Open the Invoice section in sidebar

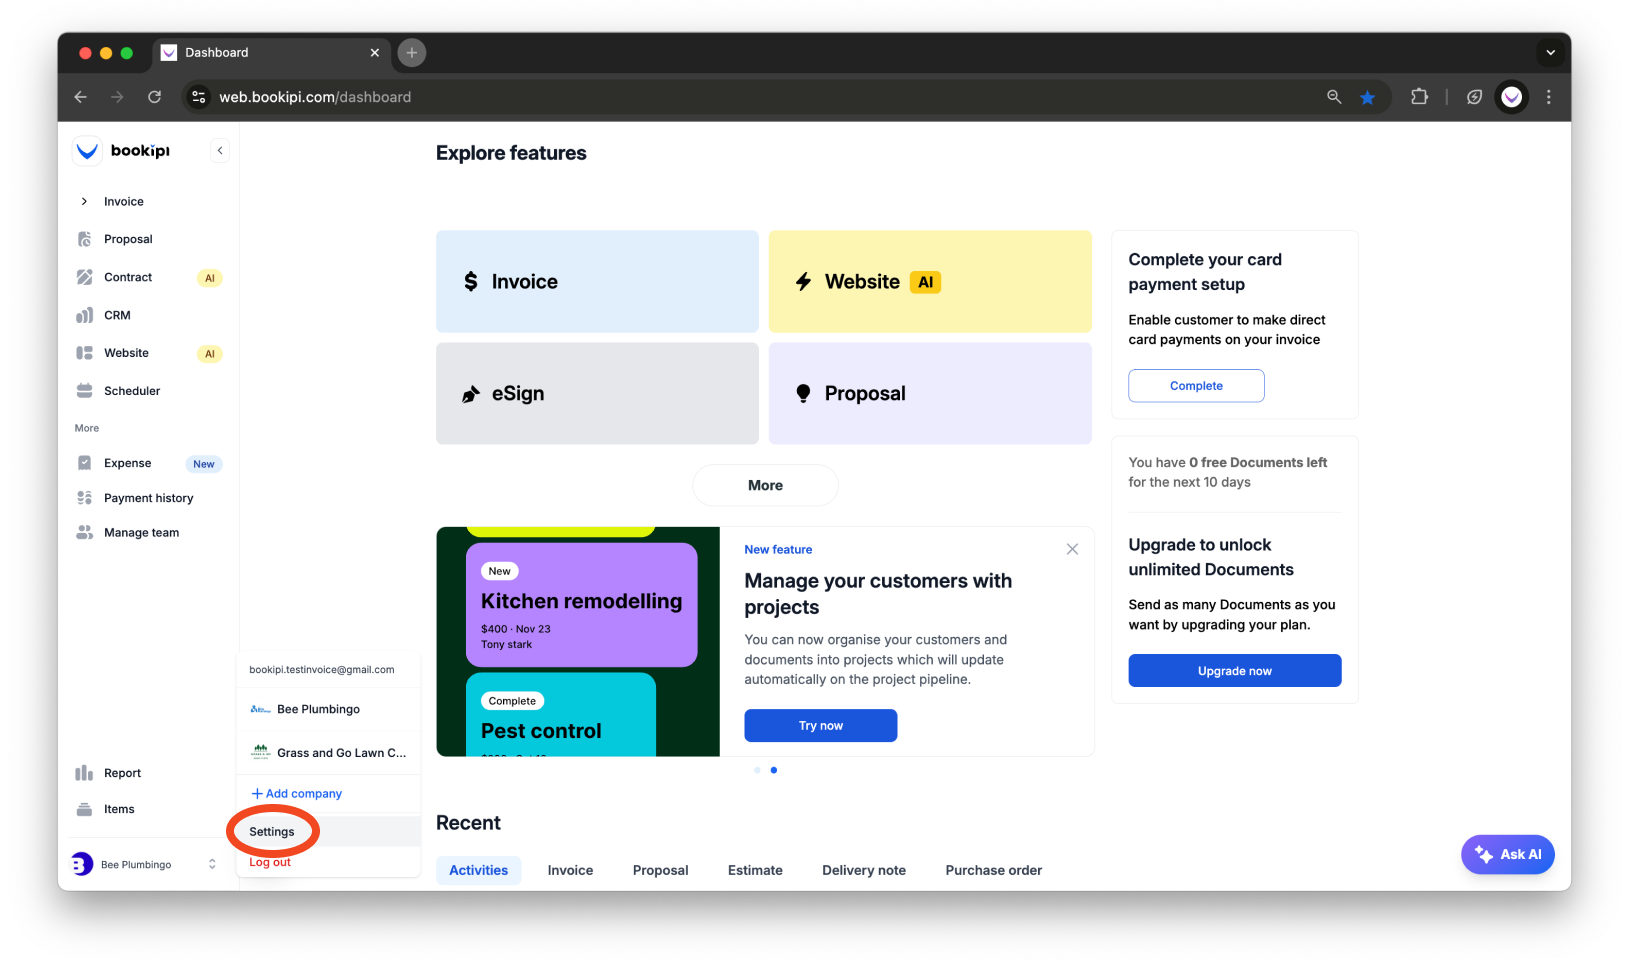(x=123, y=201)
